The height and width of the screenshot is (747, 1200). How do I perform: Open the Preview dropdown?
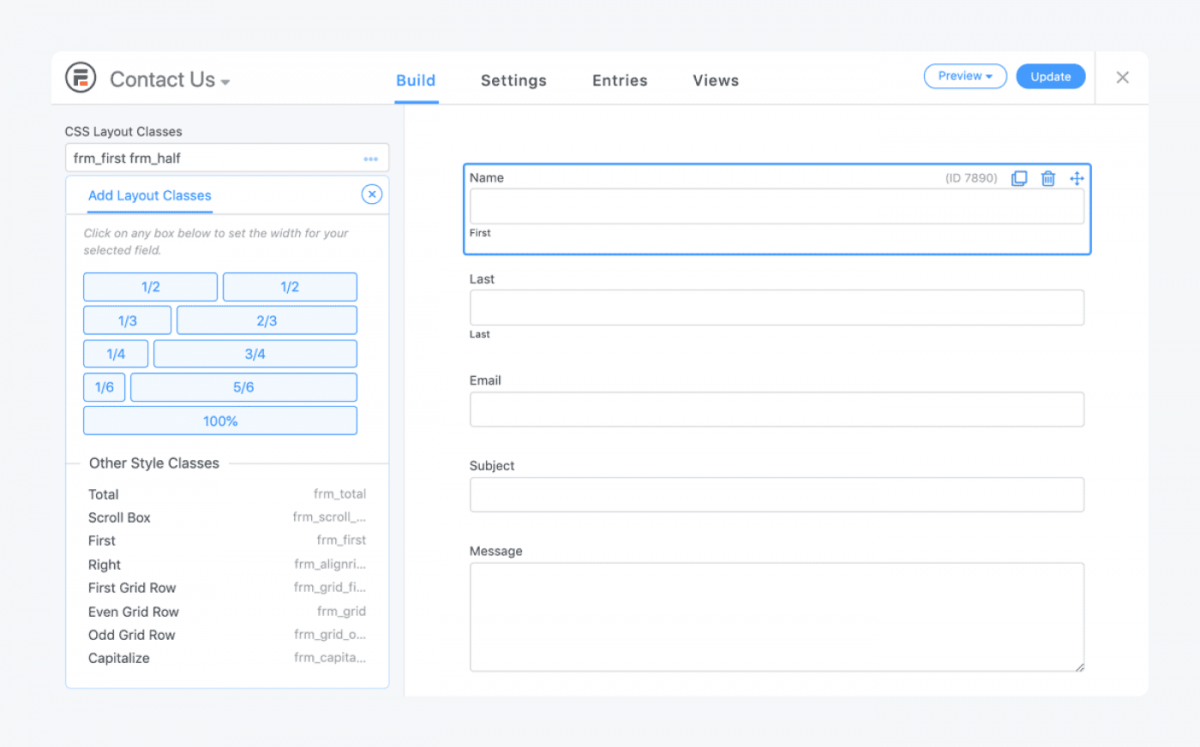tap(964, 75)
